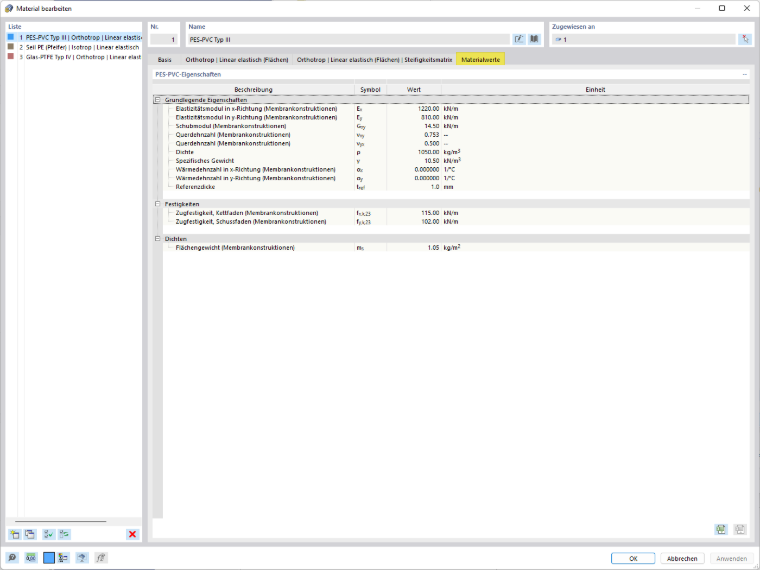This screenshot has height=570, width=760.
Task: Click the blue material color square
Action: coord(48,558)
